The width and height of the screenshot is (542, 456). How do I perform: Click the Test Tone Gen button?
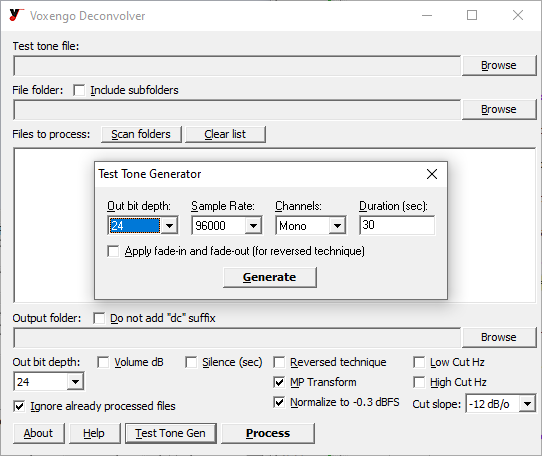pos(170,433)
